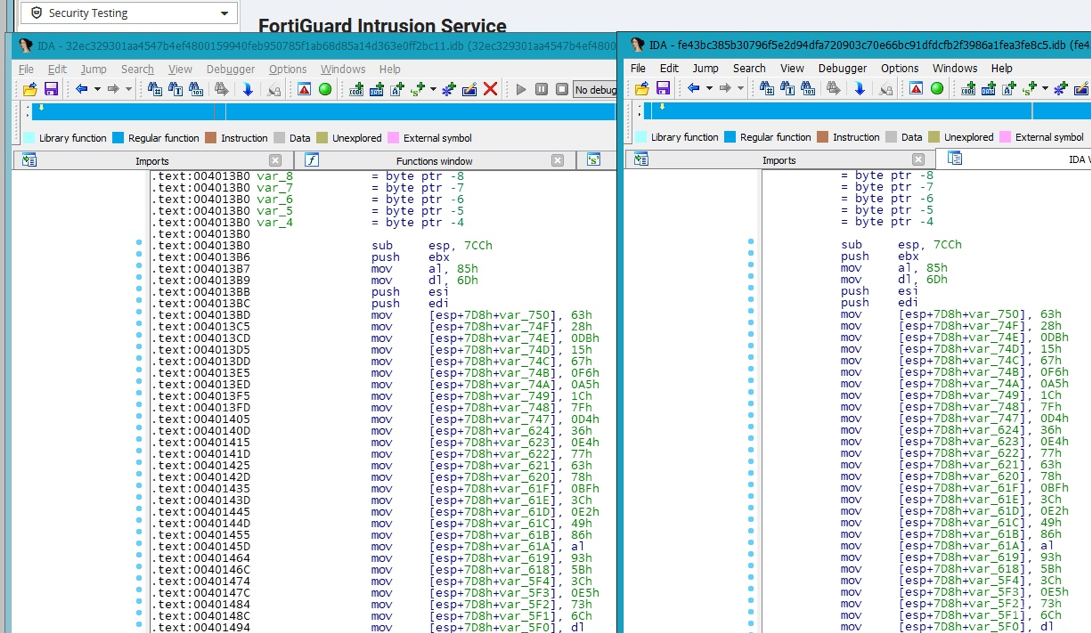Expand add-structure dropdown arrow in left IDA toolbar
This screenshot has width=1091, height=633.
[433, 89]
